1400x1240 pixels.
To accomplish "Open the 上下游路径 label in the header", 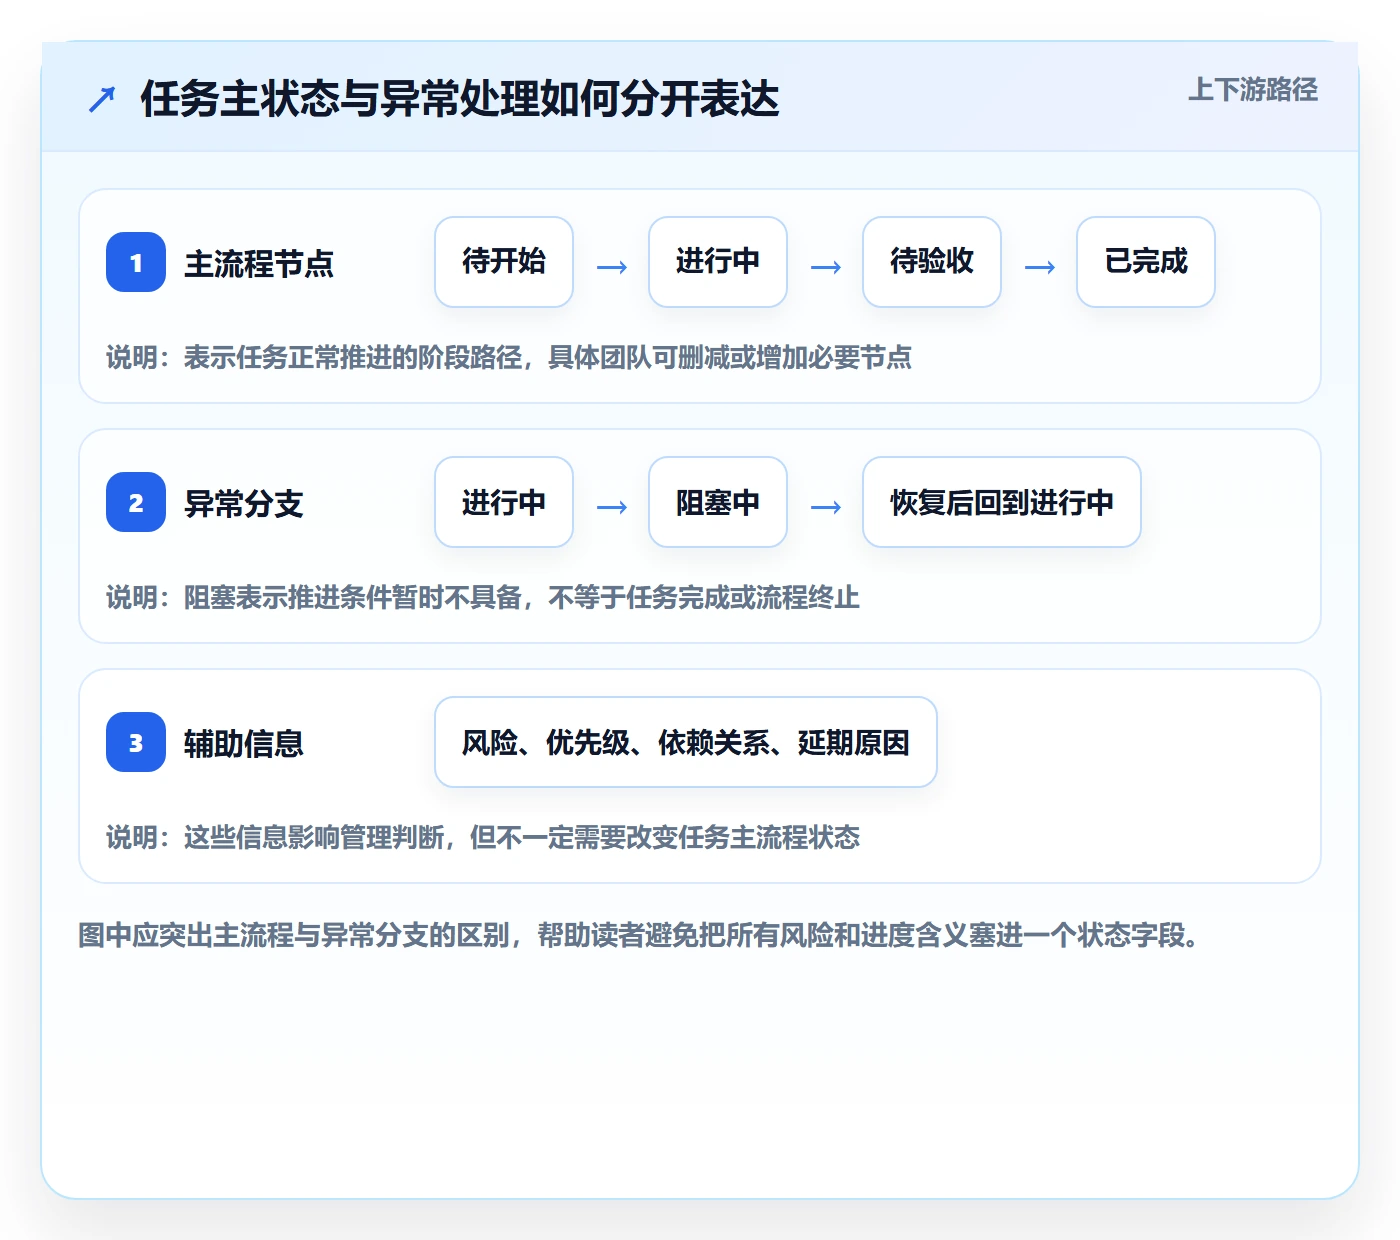I will pyautogui.click(x=1253, y=90).
